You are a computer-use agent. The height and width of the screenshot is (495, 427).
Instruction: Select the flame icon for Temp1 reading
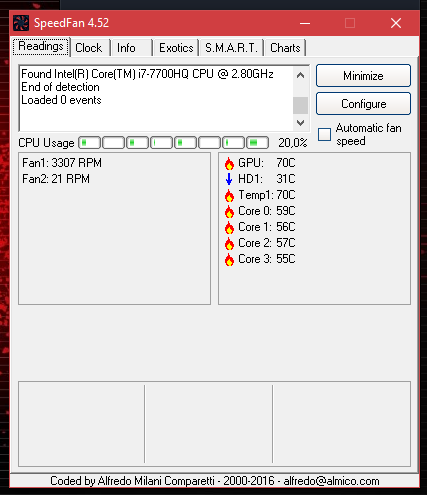pyautogui.click(x=229, y=195)
